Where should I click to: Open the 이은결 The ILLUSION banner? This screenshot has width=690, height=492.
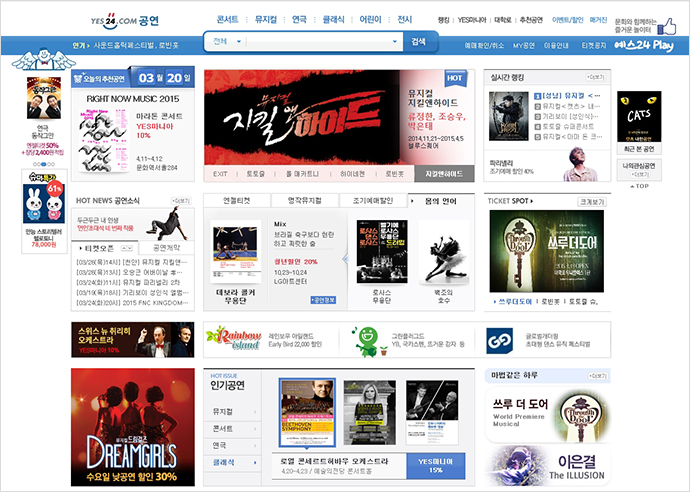(547, 466)
